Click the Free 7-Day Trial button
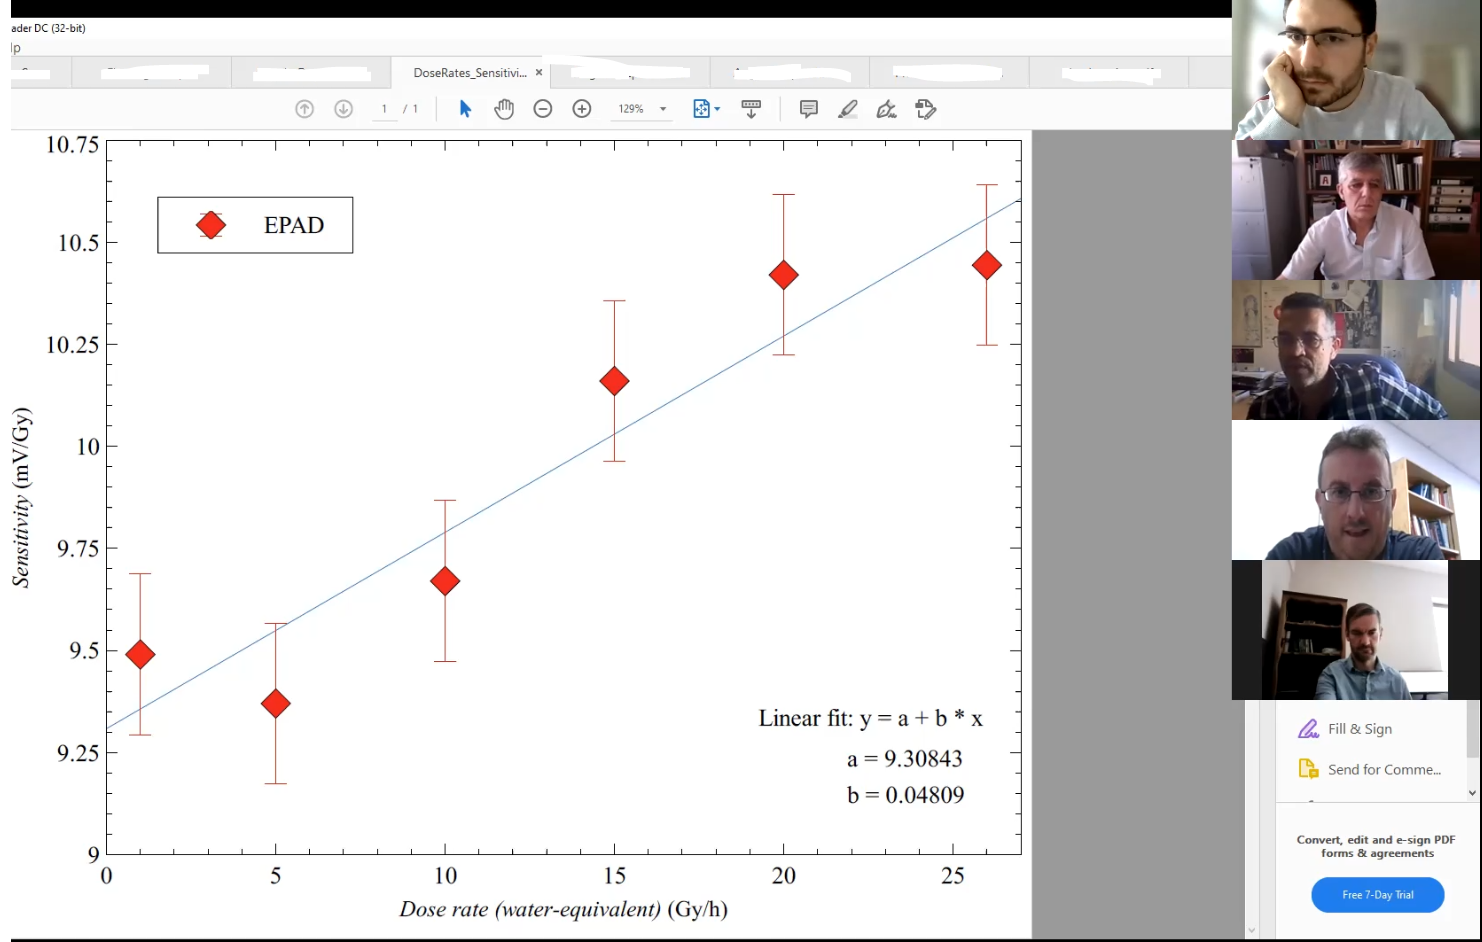 click(x=1377, y=895)
